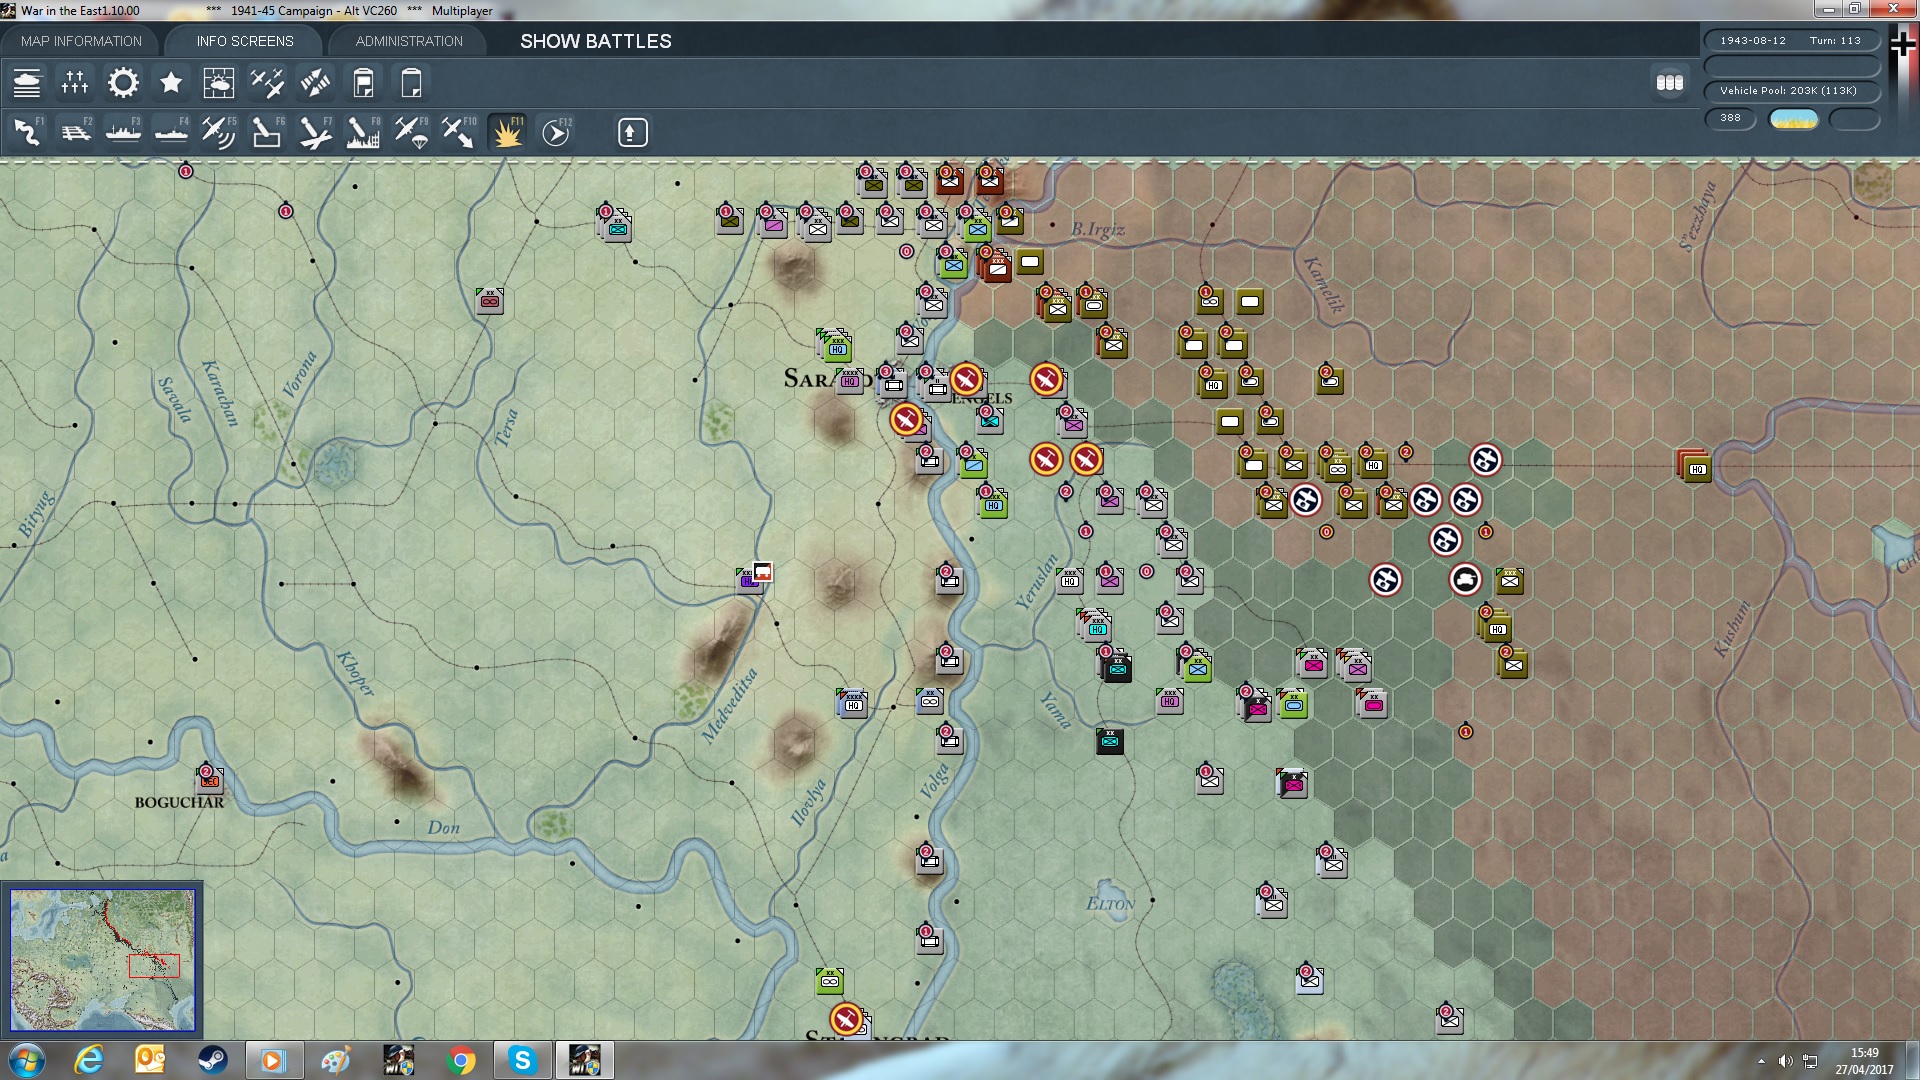Screen dimensions: 1920x1080
Task: Click the date and Turn 113 display
Action: [x=1791, y=40]
